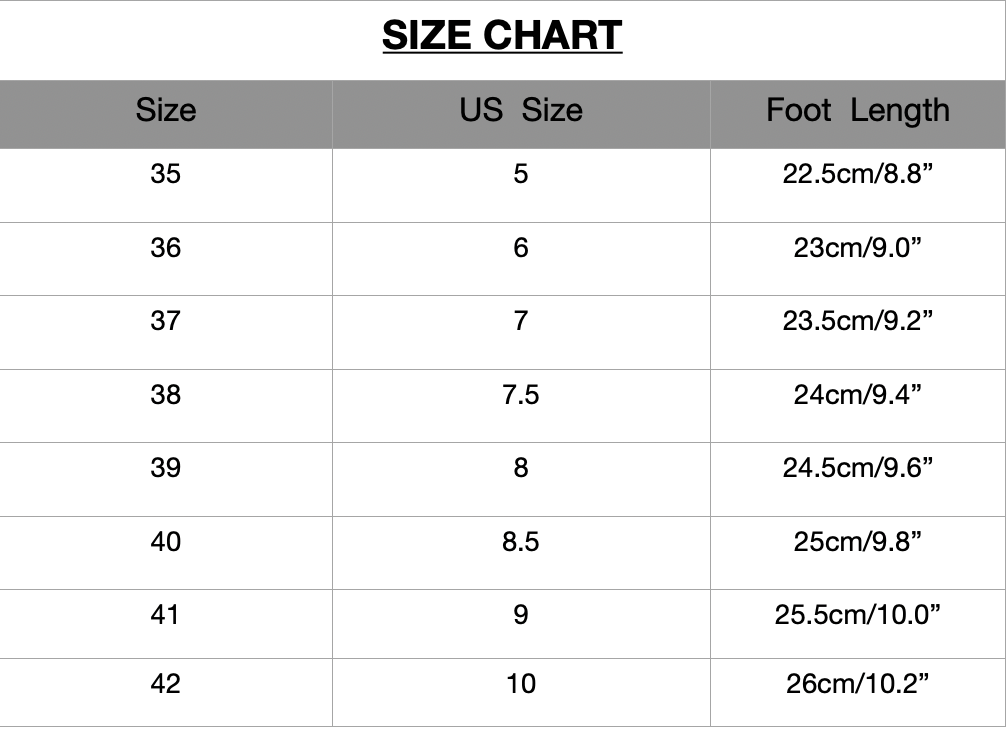Click the size 41 cell

click(166, 614)
